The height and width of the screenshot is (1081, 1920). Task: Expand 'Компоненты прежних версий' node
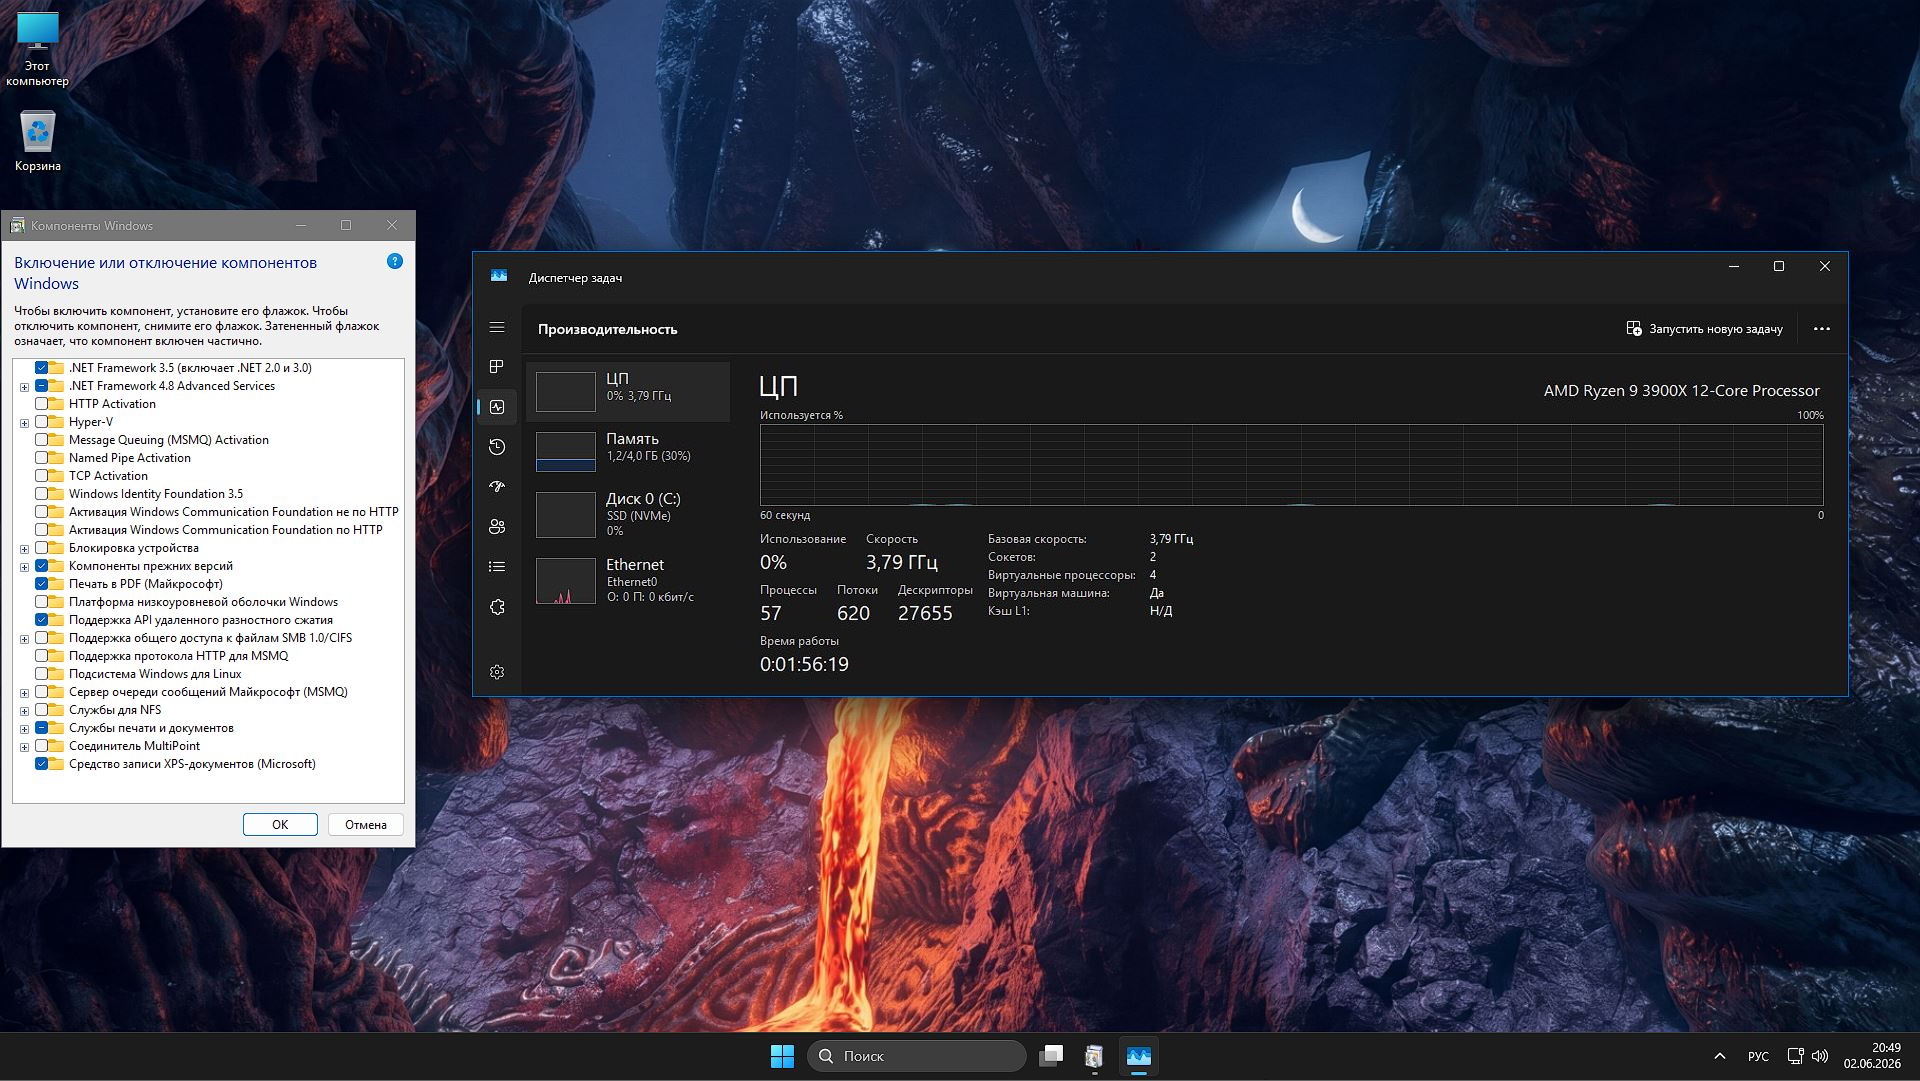[24, 567]
